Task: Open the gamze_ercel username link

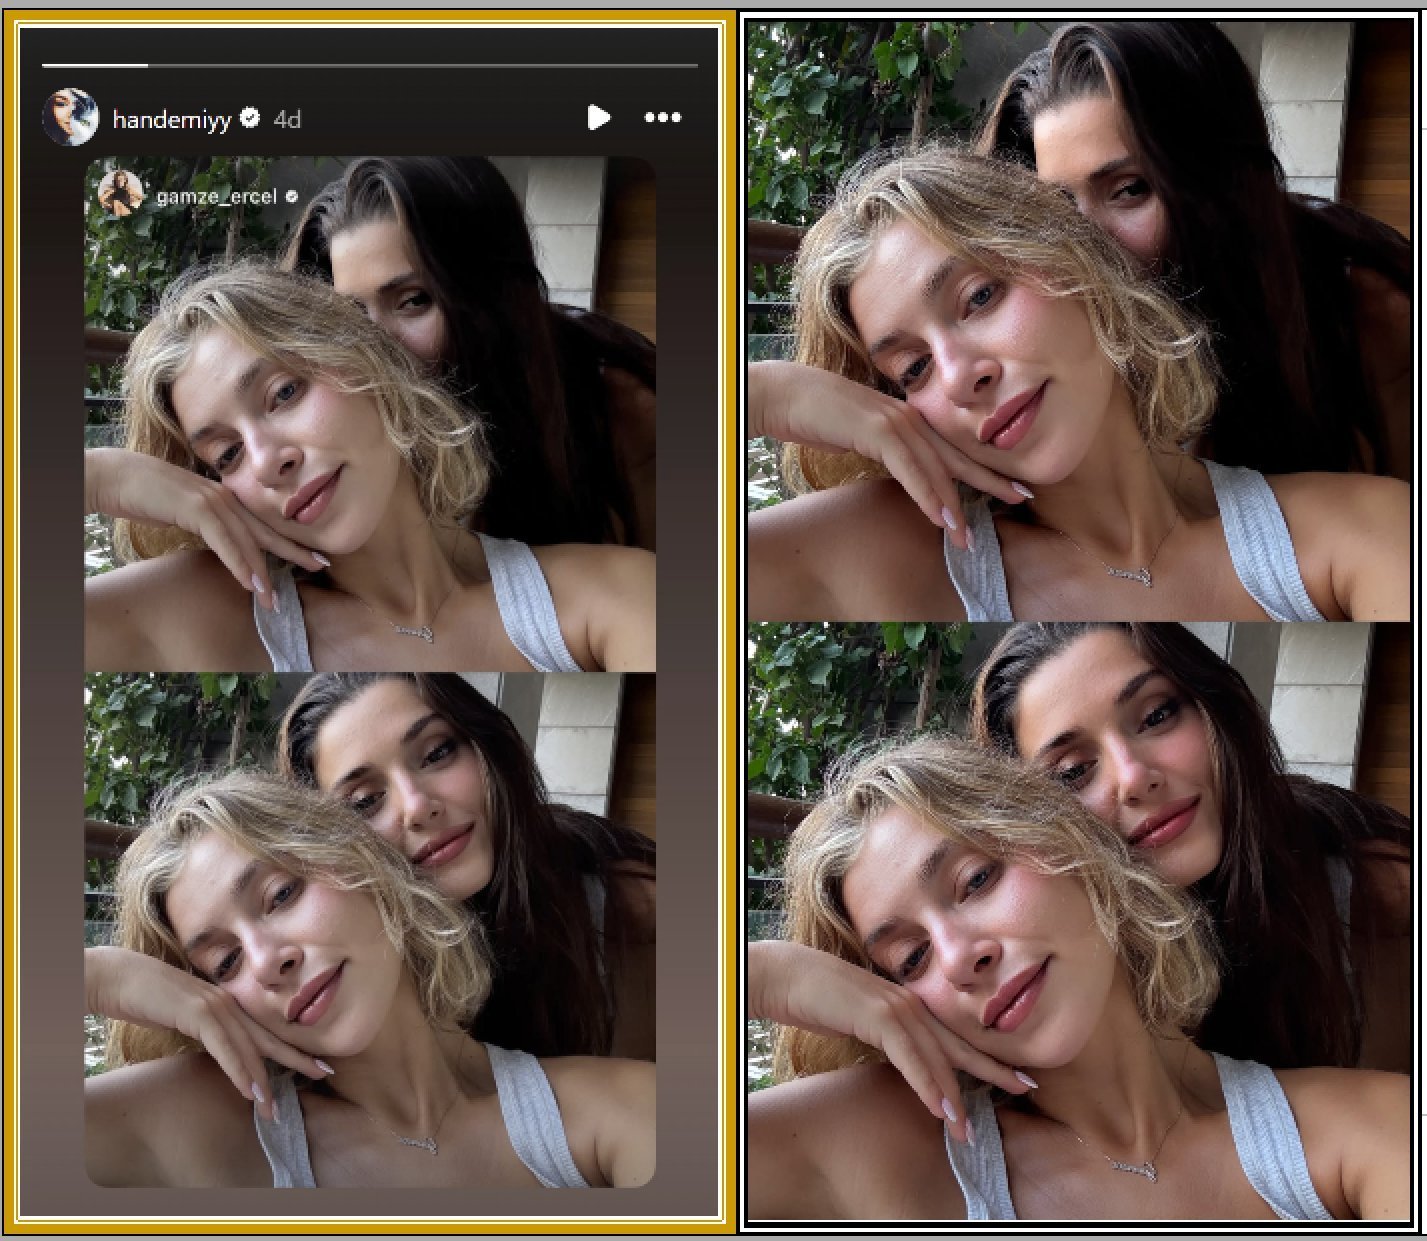Action: pos(216,196)
